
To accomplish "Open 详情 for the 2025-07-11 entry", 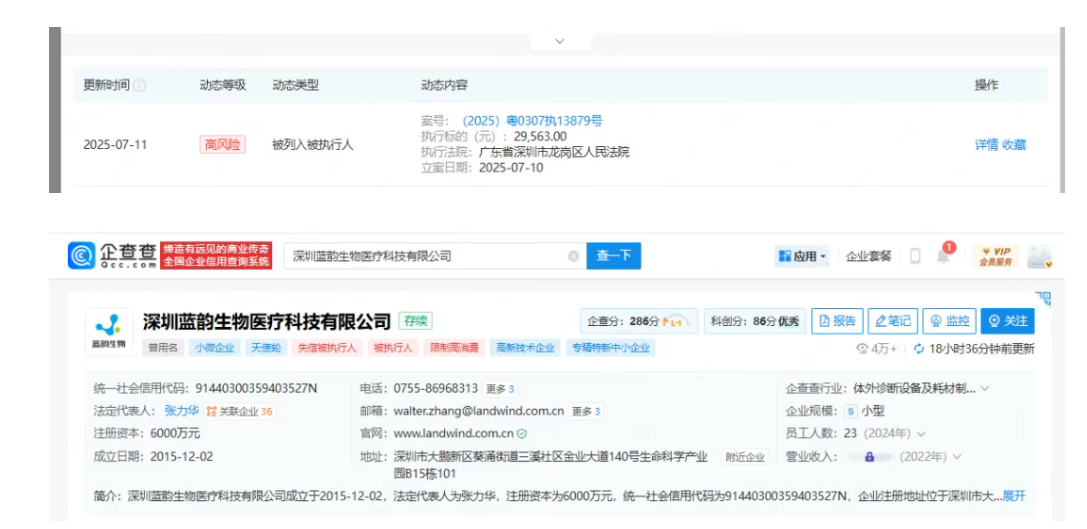I will coord(986,145).
